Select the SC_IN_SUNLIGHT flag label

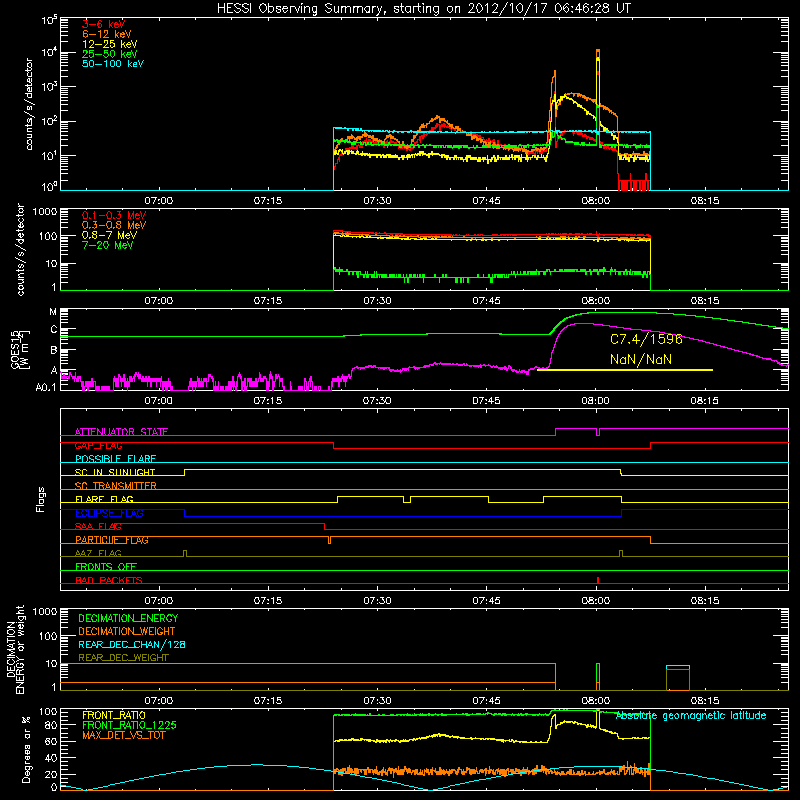tap(115, 472)
